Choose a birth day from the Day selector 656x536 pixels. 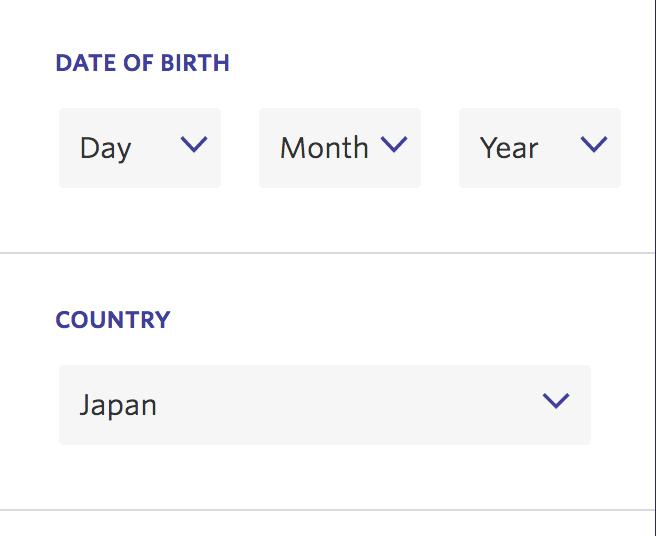(x=140, y=148)
